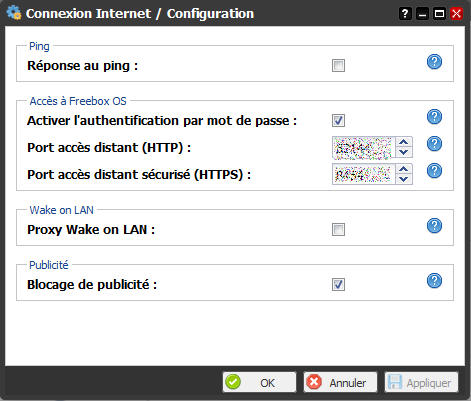The image size is (471, 401).
Task: Open help icon for HTTPS secure port
Action: click(x=434, y=171)
